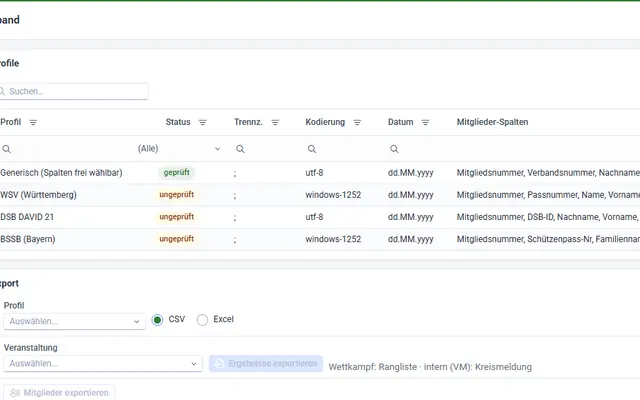640x400 pixels.
Task: Click the Ergebnisse exportieren button
Action: [266, 363]
